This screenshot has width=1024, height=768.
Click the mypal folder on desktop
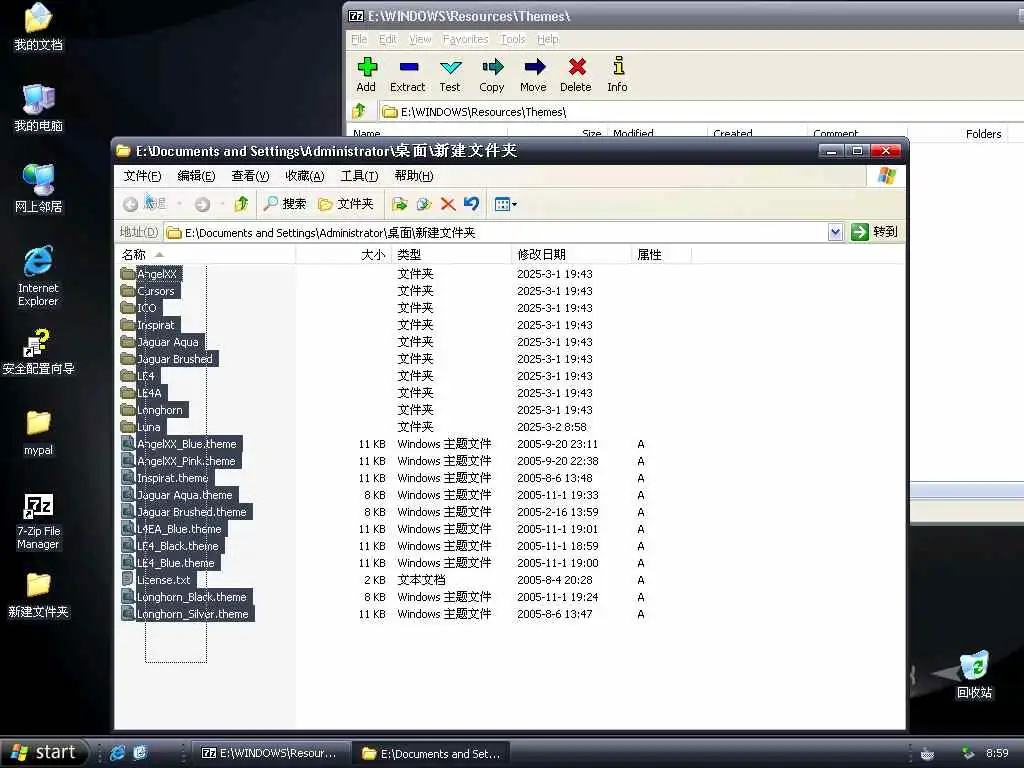(x=39, y=433)
